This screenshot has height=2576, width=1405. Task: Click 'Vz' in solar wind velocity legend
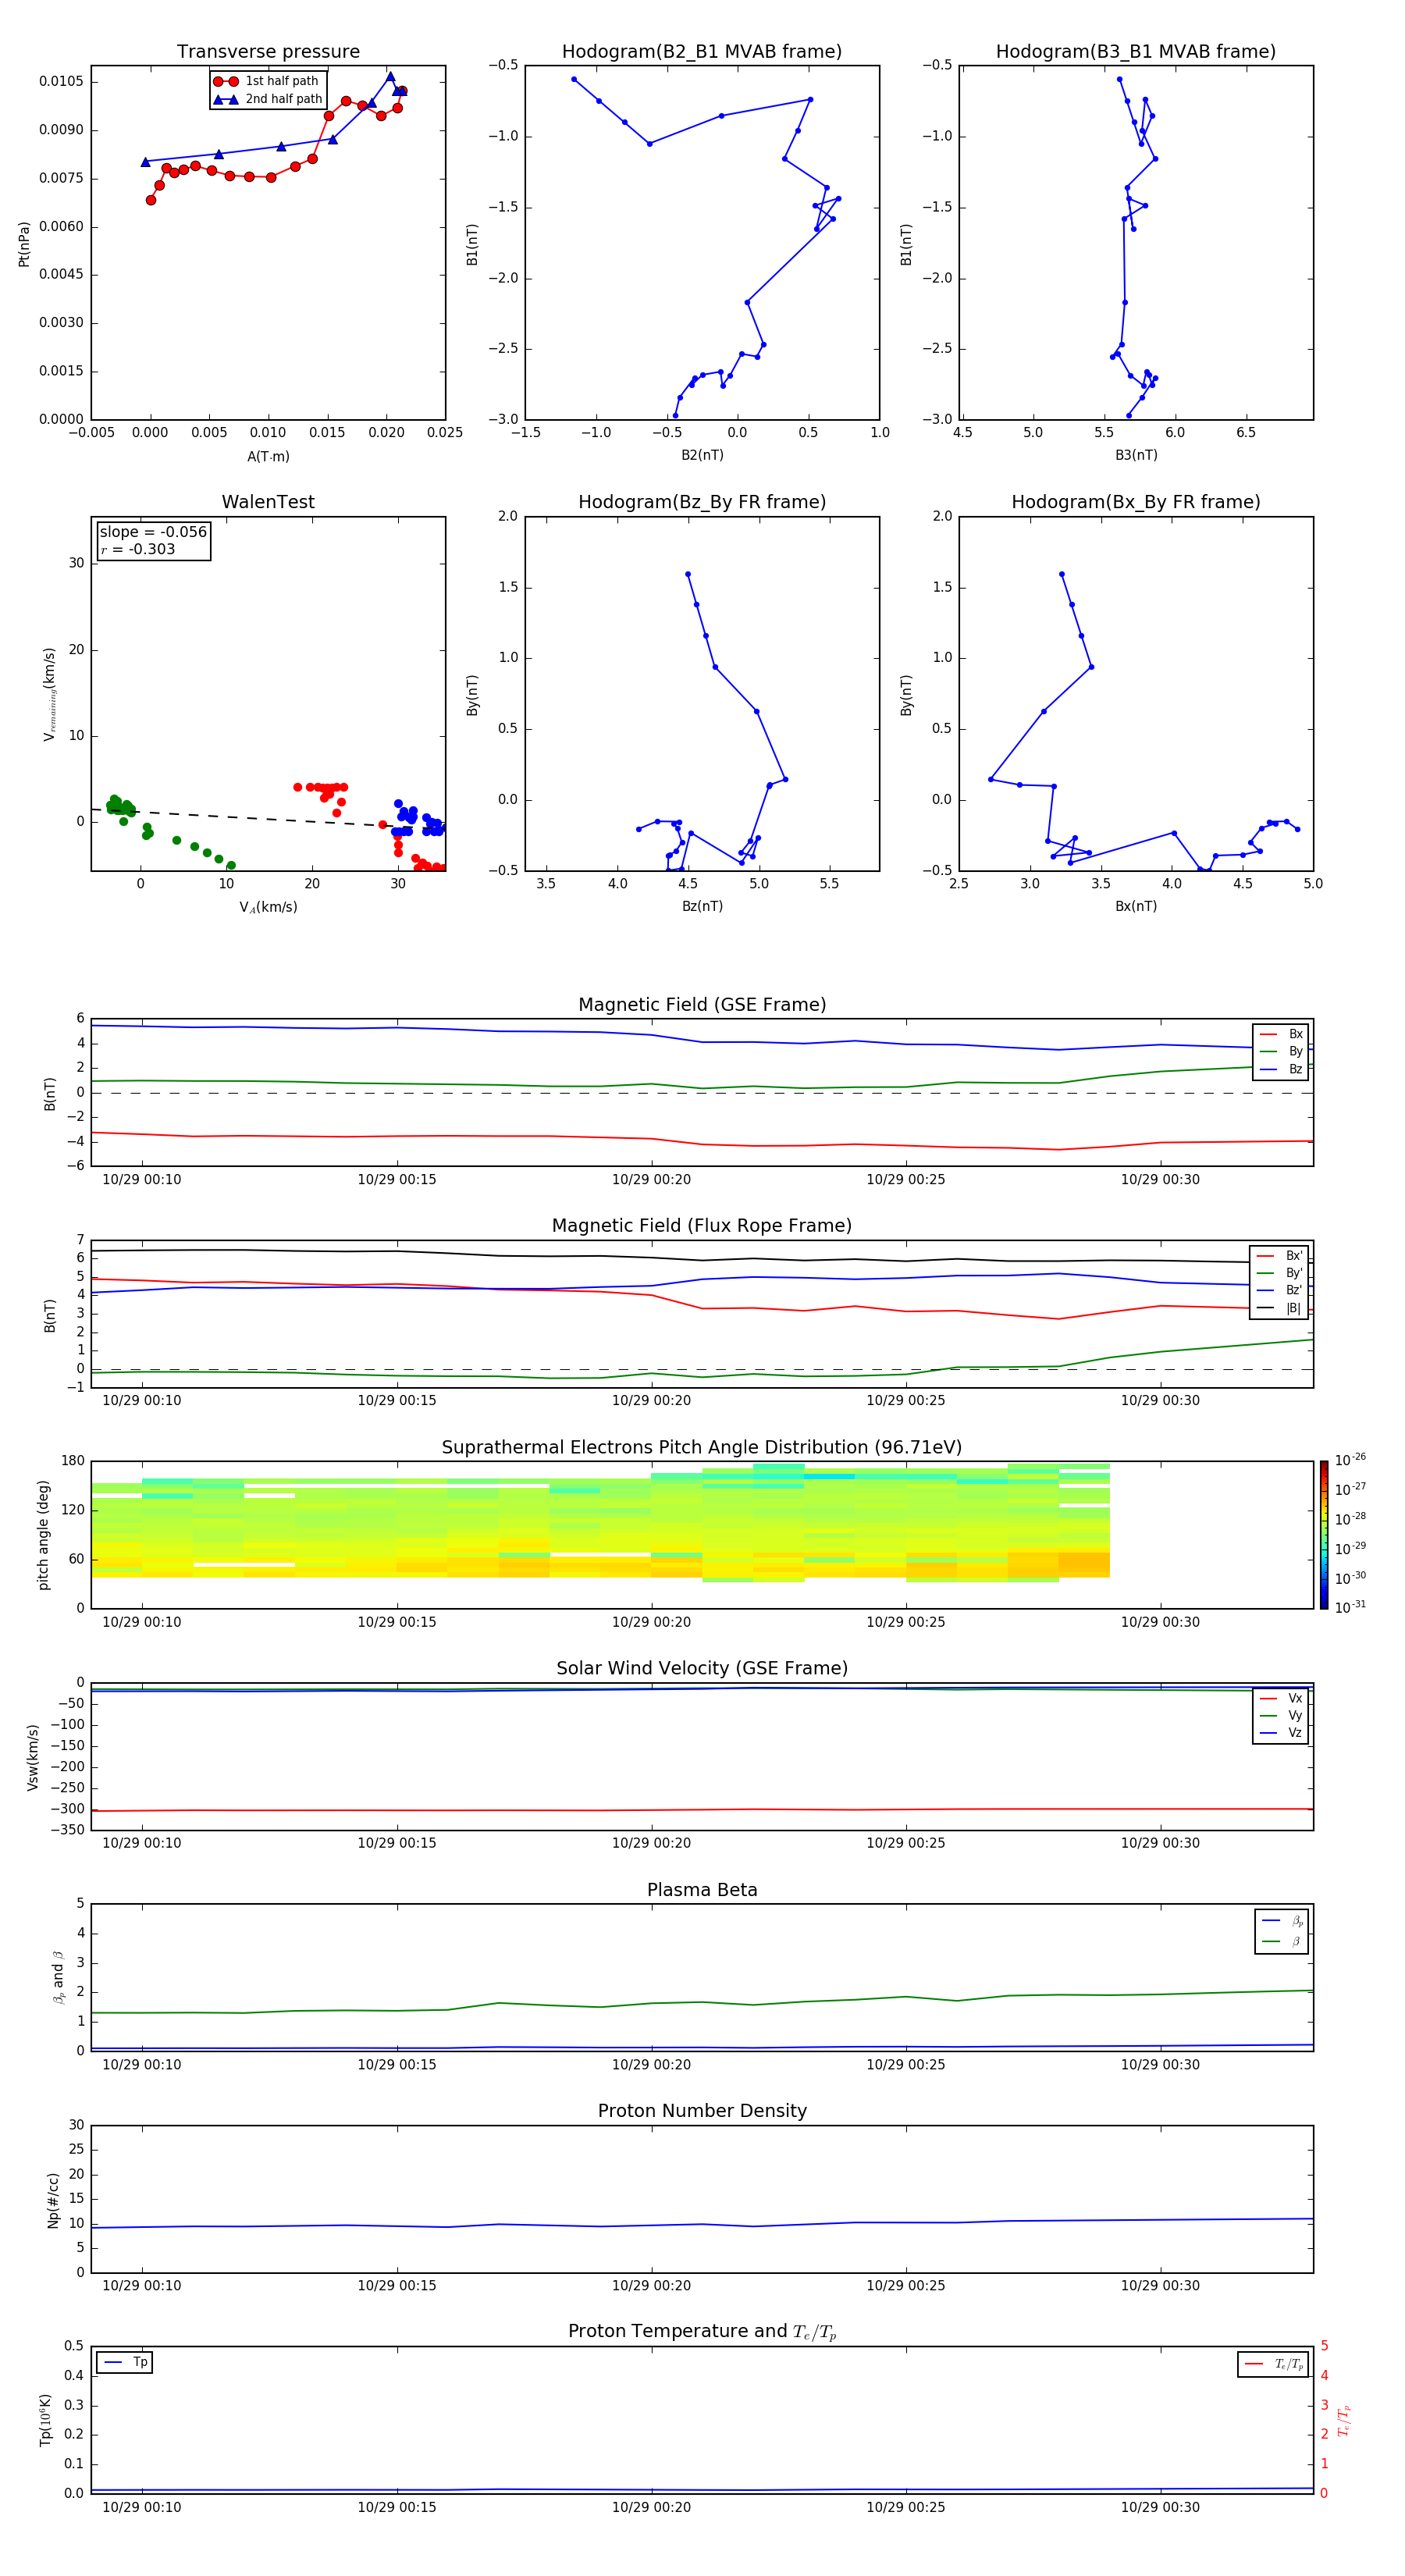pos(1295,1733)
